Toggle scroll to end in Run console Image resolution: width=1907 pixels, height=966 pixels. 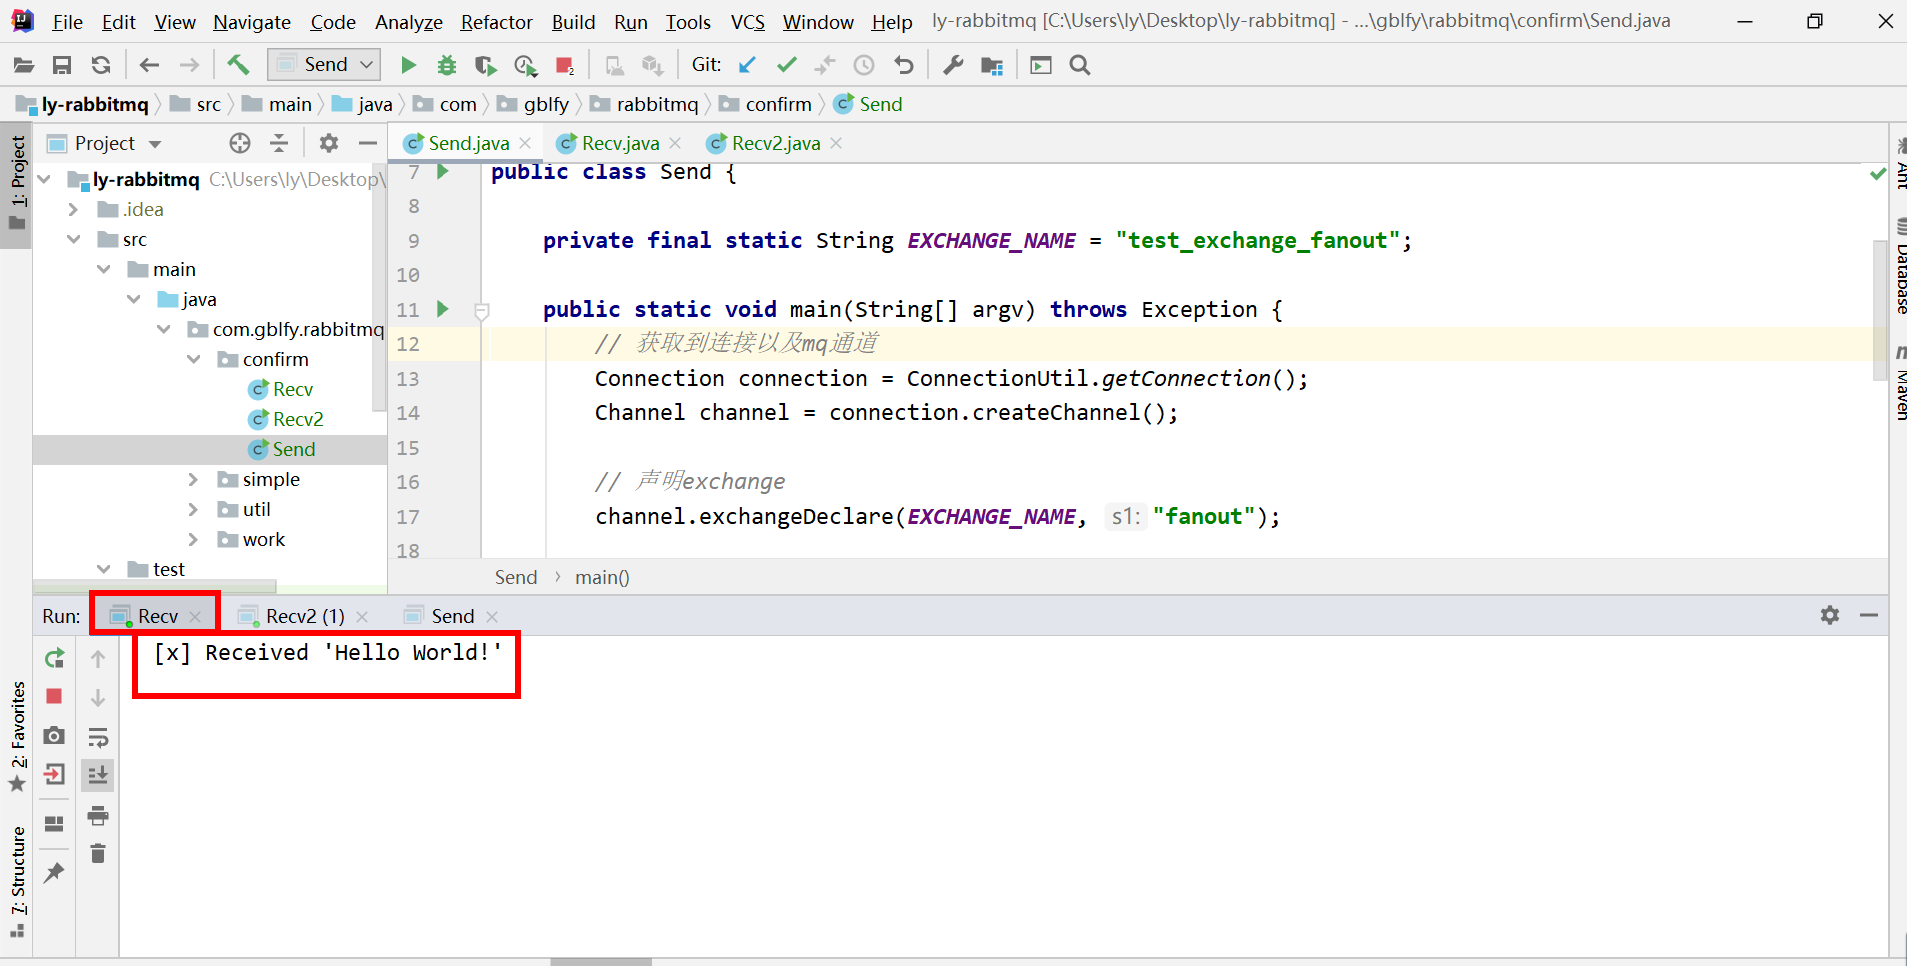[x=98, y=775]
